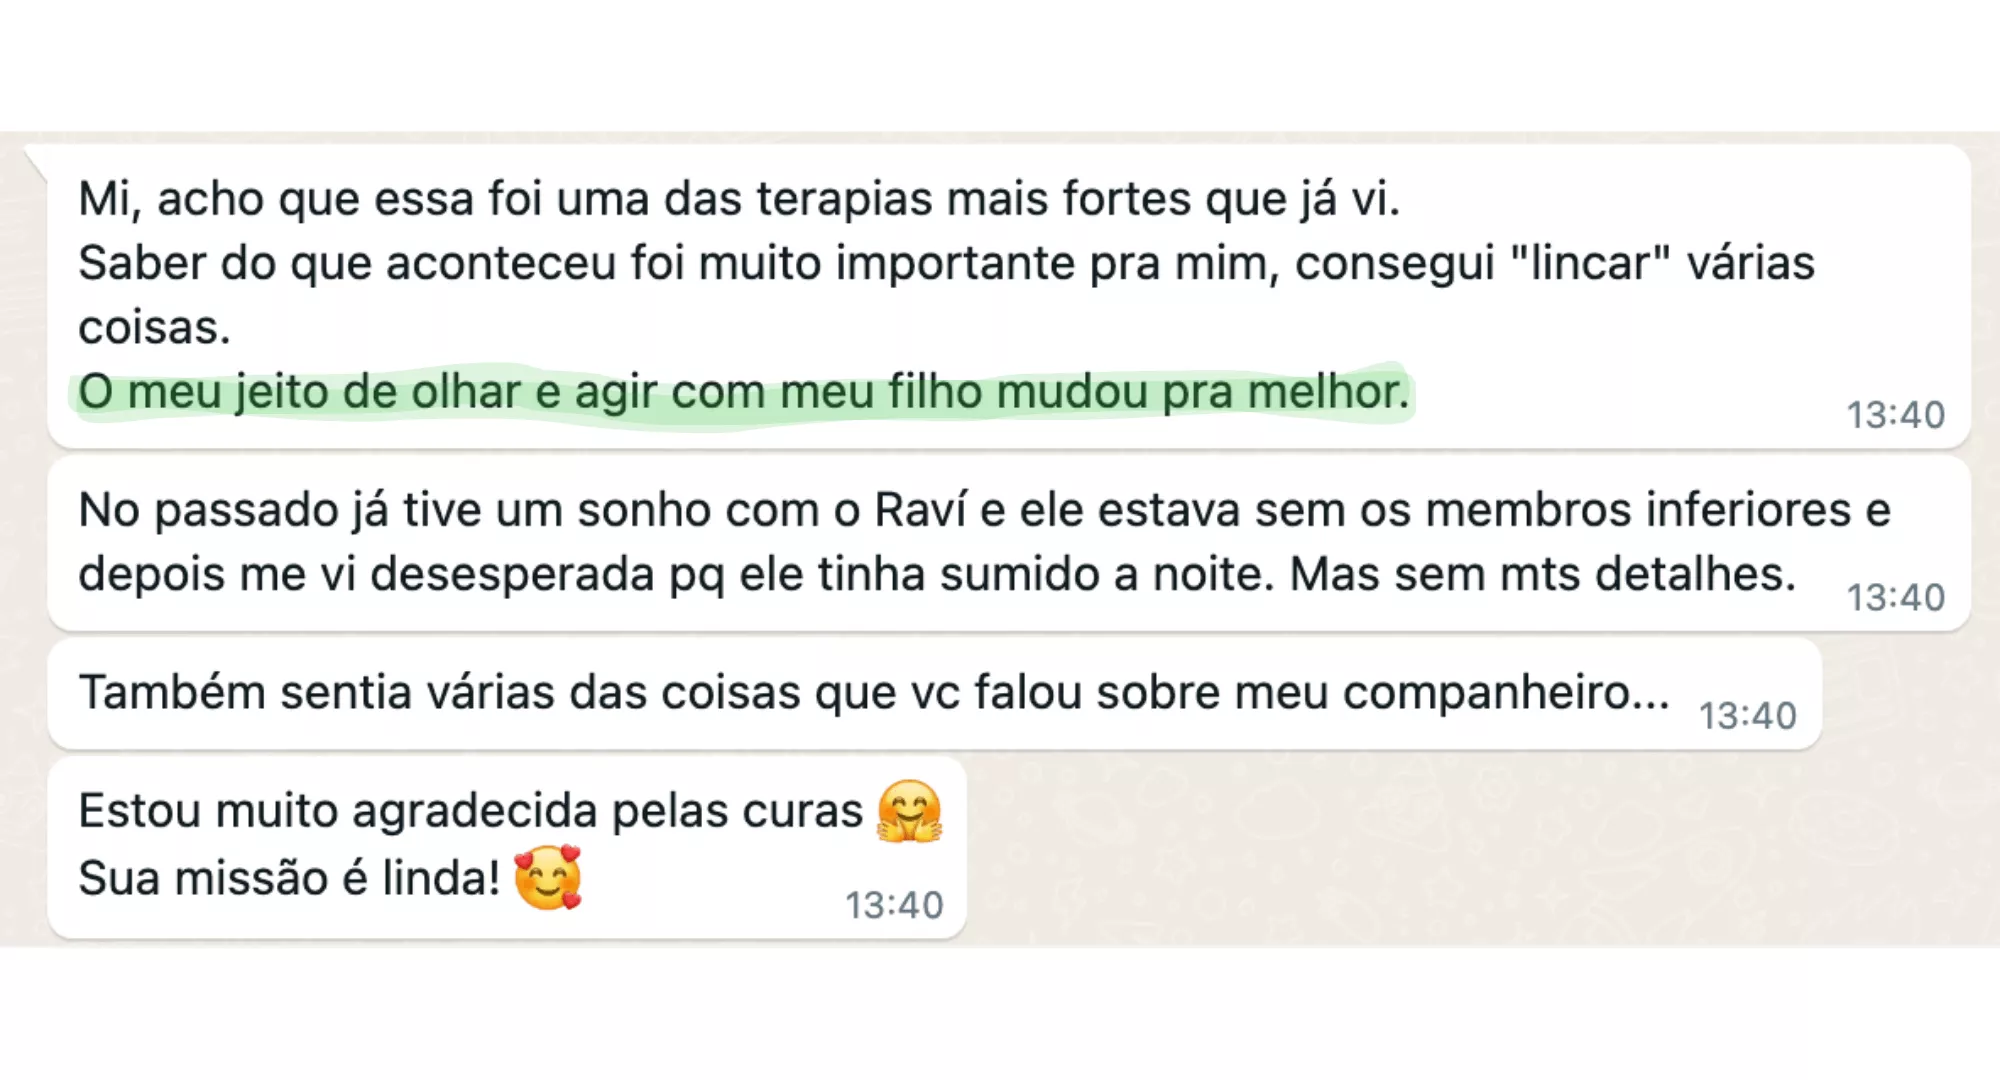This screenshot has width=2000, height=1080.
Task: Click the smiling face with hearts emoji
Action: point(548,878)
